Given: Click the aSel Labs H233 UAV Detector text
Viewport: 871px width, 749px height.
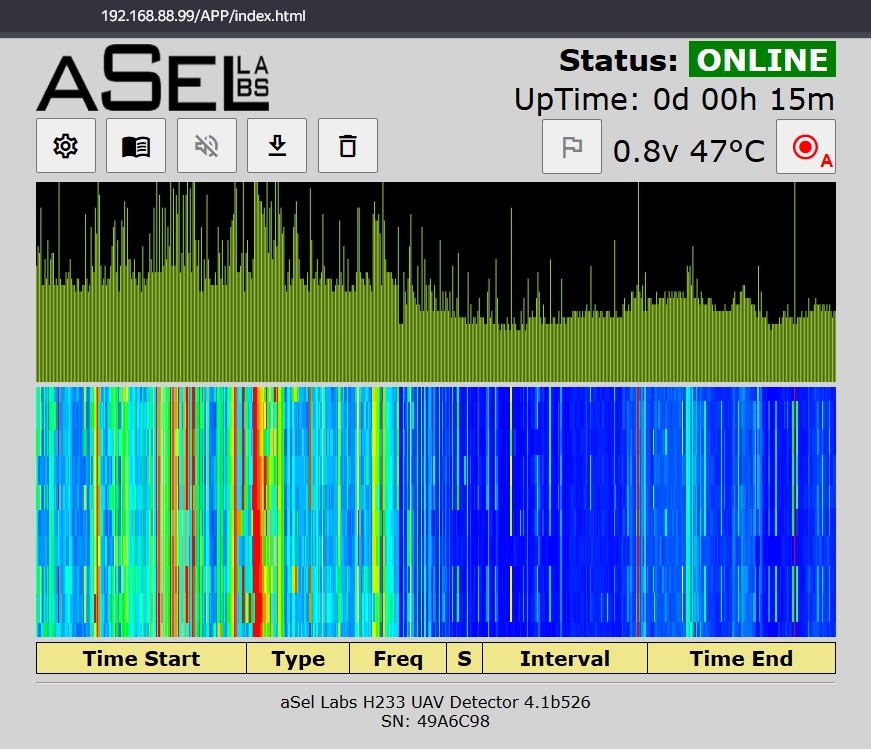Looking at the screenshot, I should pyautogui.click(x=435, y=702).
